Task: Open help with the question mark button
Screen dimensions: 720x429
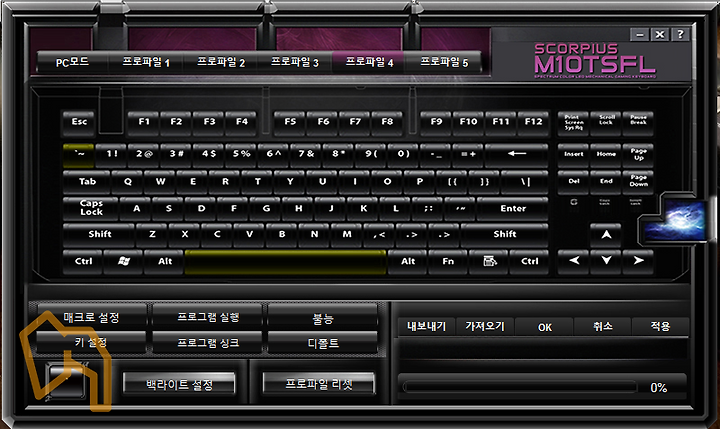Action: (680, 34)
